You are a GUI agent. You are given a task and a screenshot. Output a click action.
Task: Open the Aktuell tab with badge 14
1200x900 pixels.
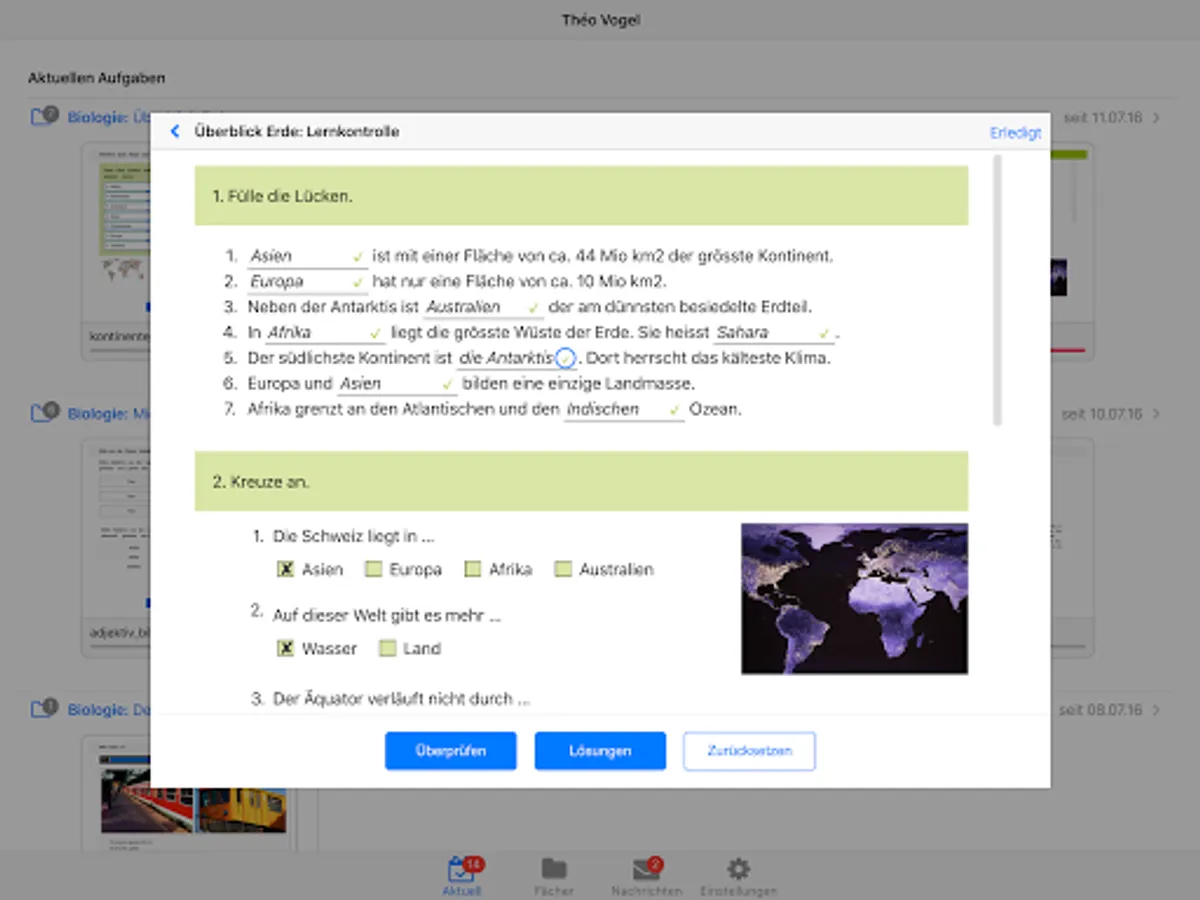pyautogui.click(x=463, y=876)
